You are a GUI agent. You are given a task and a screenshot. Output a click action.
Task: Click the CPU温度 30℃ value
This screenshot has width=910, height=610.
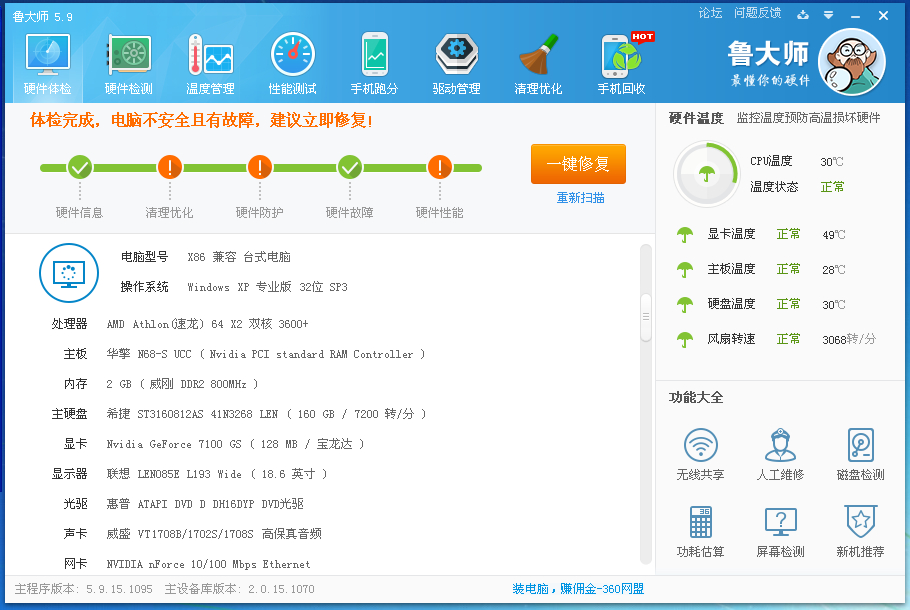point(832,162)
